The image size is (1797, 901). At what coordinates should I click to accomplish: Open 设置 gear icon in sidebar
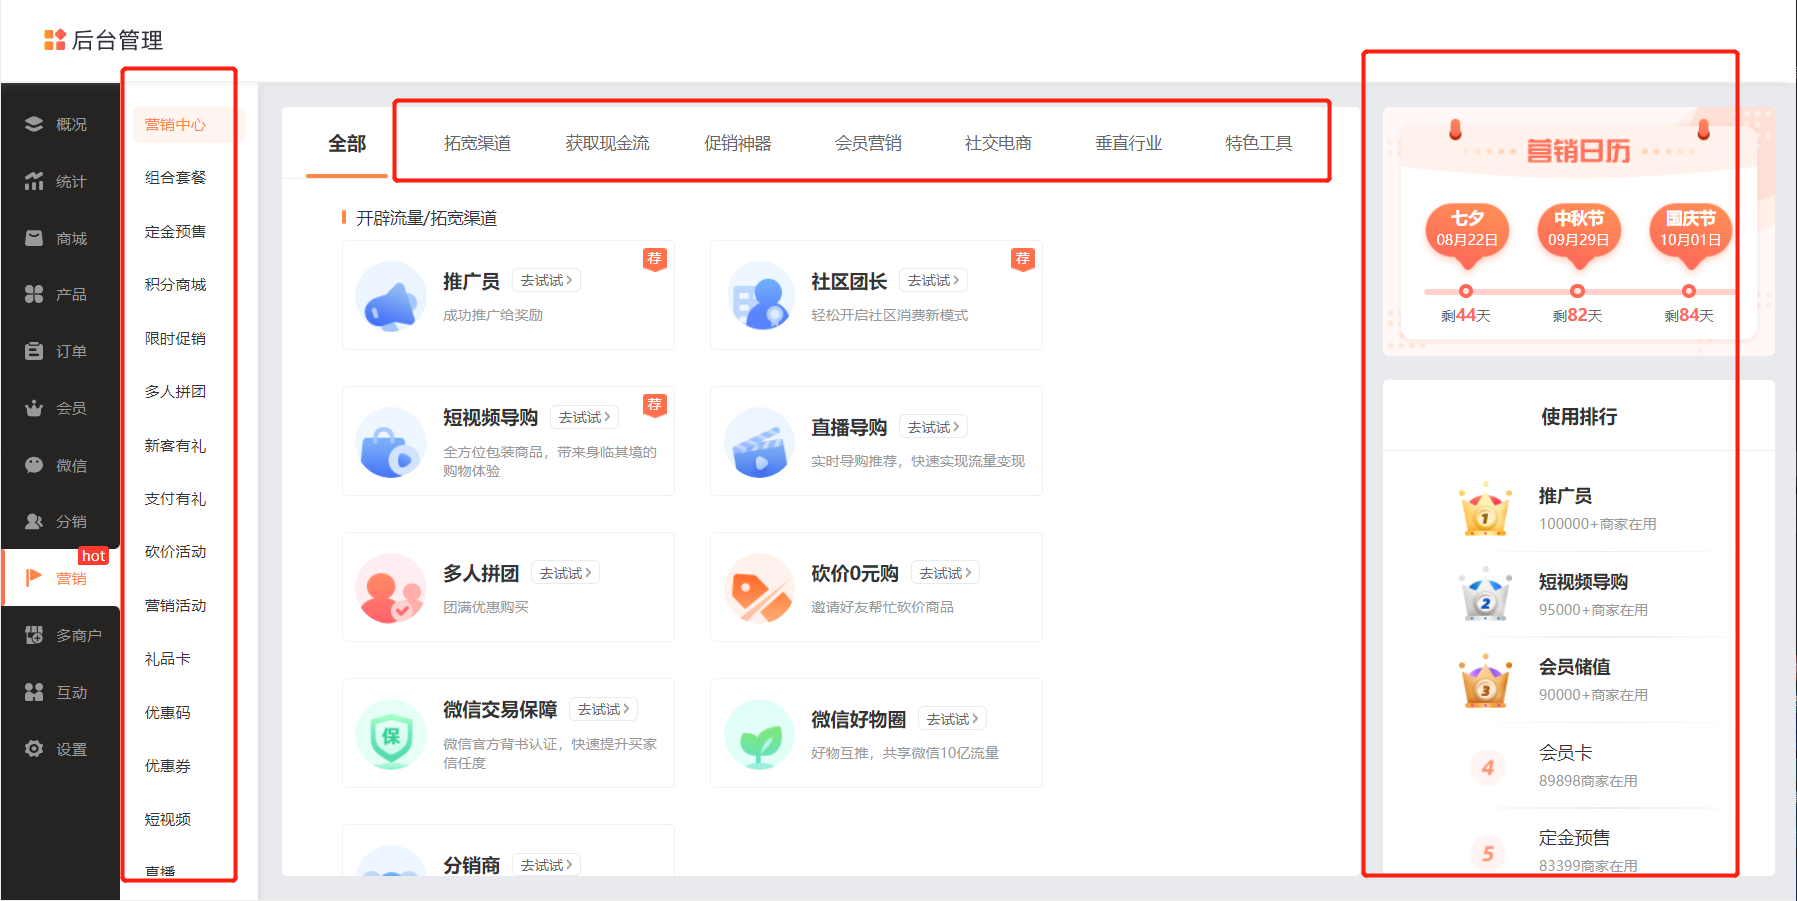[34, 749]
